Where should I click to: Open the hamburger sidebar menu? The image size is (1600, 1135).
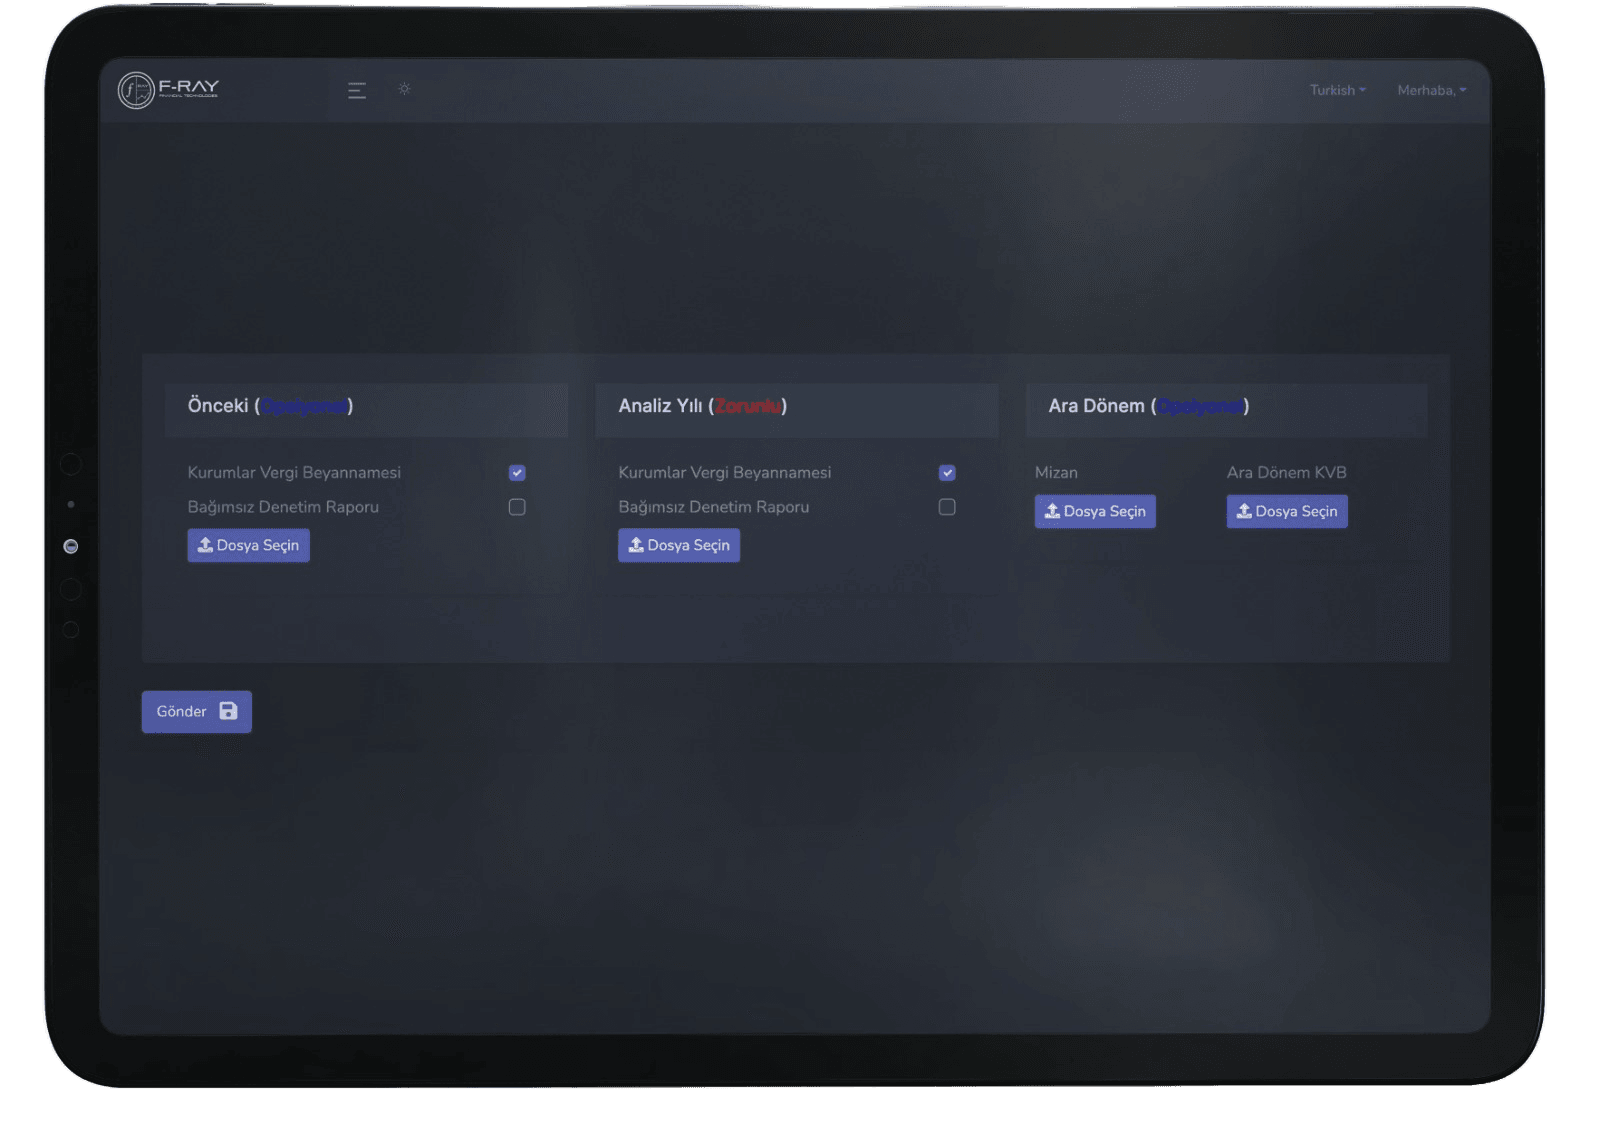coord(357,91)
